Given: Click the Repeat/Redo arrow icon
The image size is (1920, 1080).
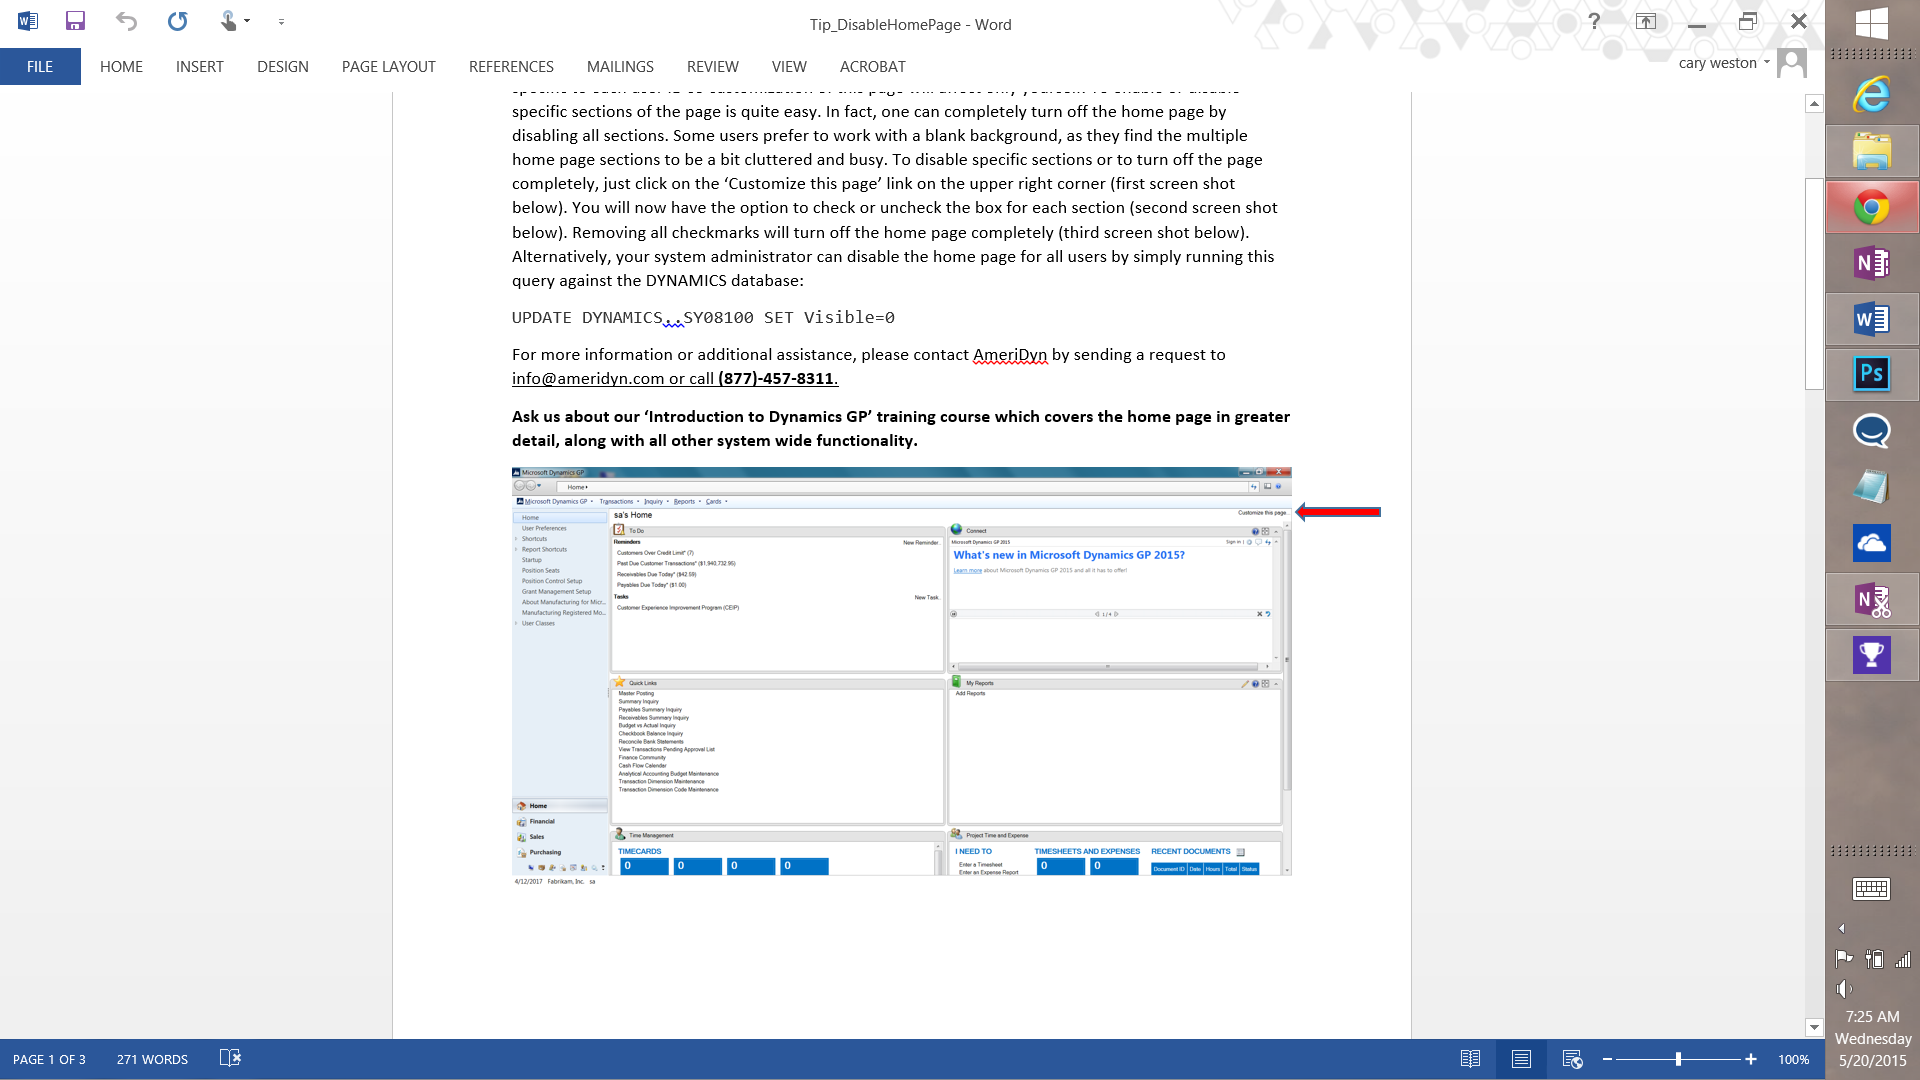Looking at the screenshot, I should click(177, 21).
